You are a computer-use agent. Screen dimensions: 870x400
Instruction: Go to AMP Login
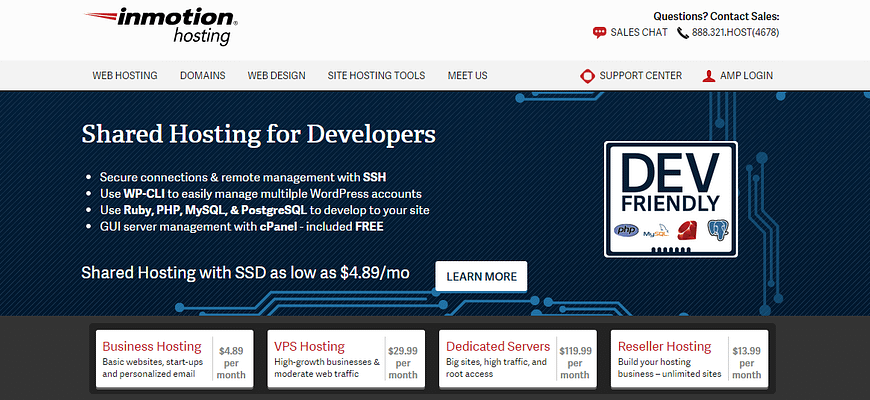coord(746,75)
